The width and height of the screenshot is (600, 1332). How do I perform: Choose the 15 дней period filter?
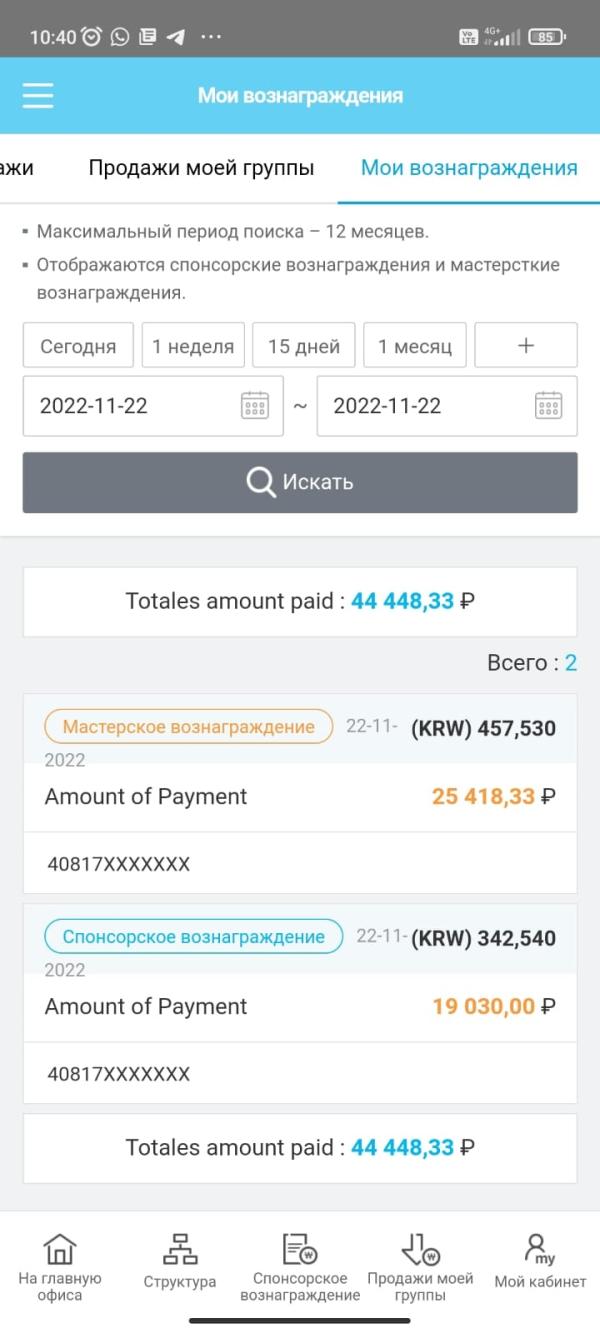pyautogui.click(x=304, y=346)
